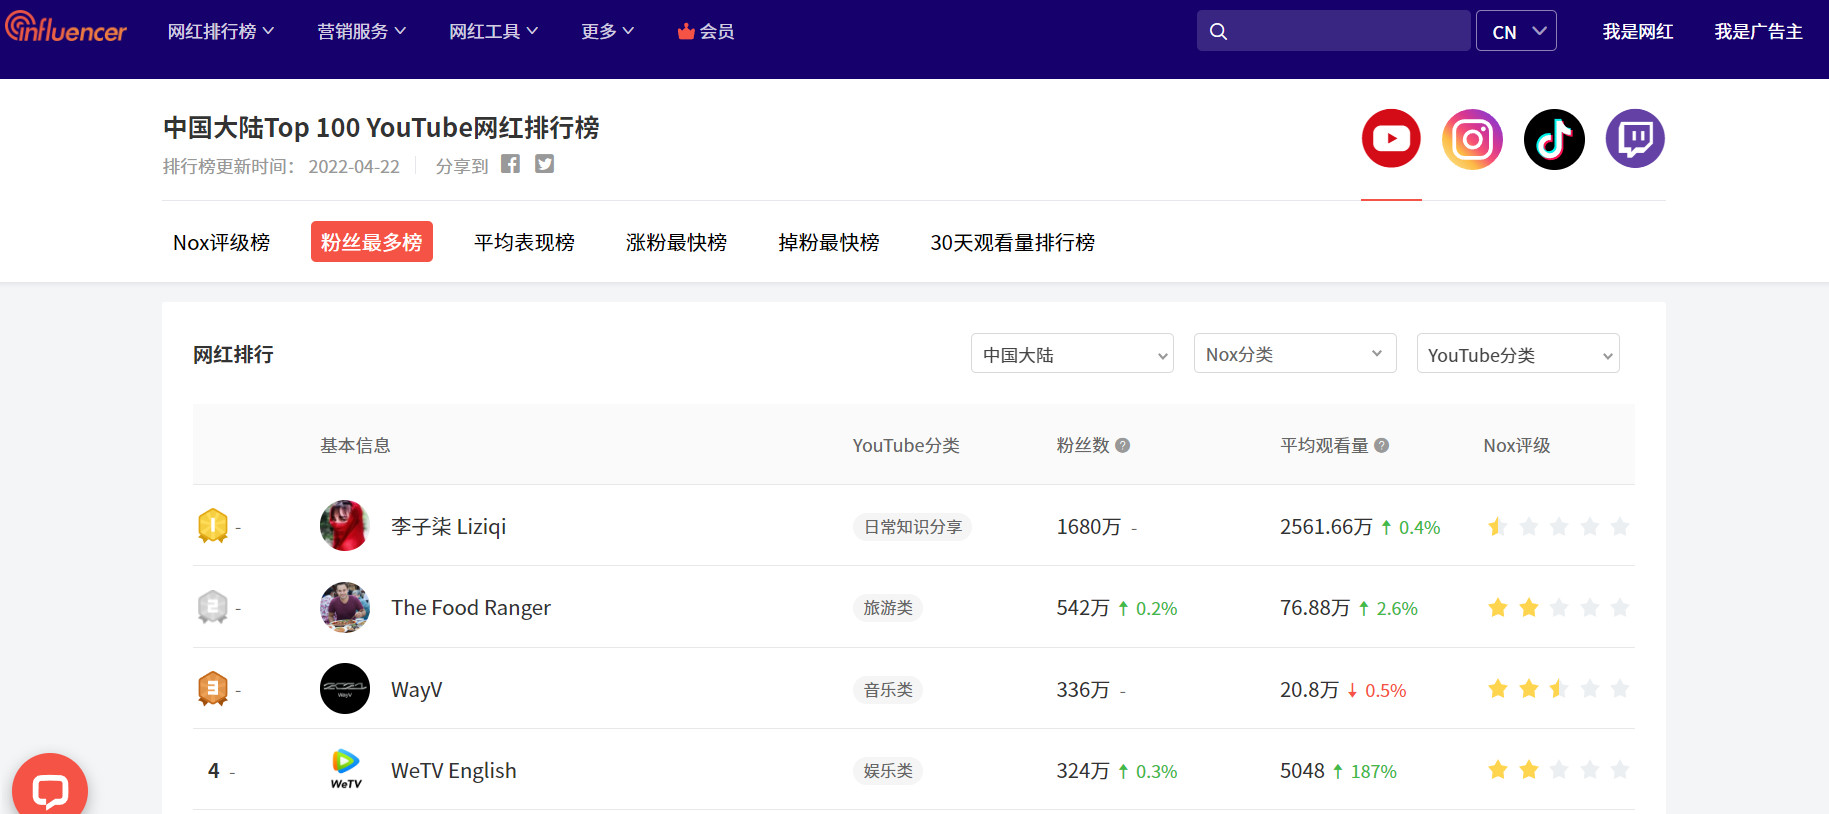Screen dimensions: 1829x814
Task: Click the search magnifier icon
Action: point(1218,32)
